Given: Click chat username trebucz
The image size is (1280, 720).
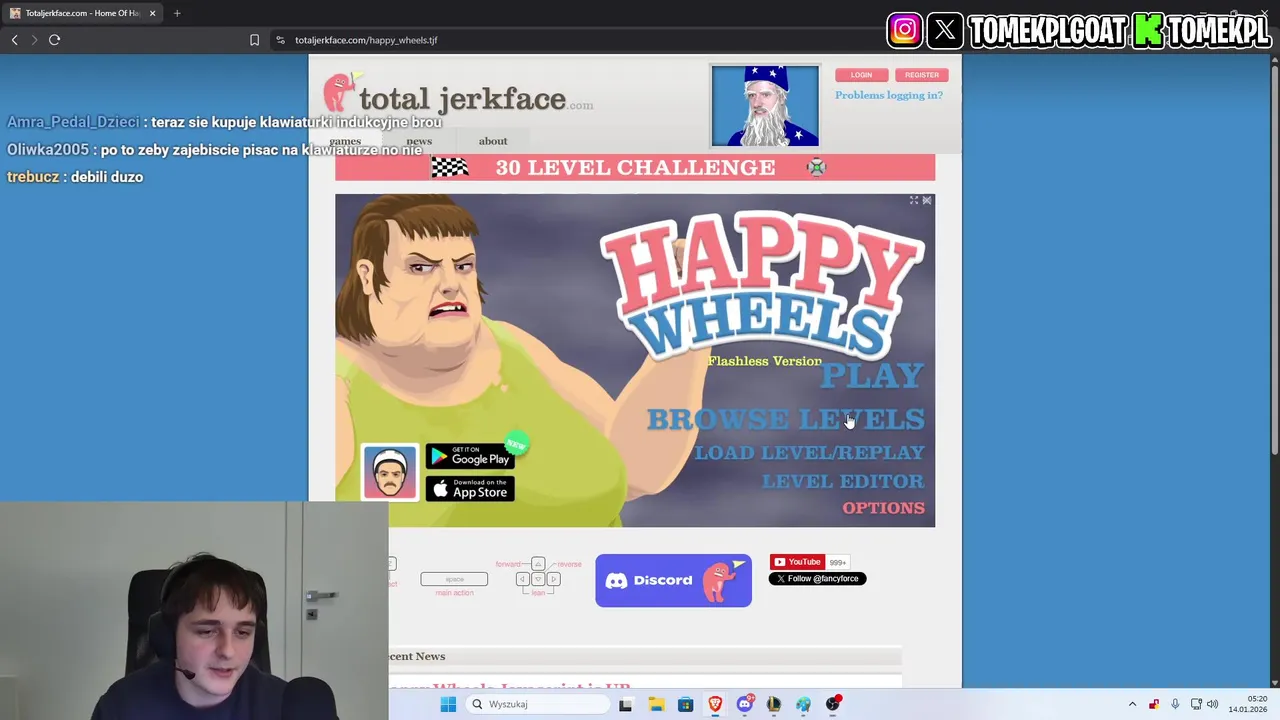Looking at the screenshot, I should pos(33,177).
